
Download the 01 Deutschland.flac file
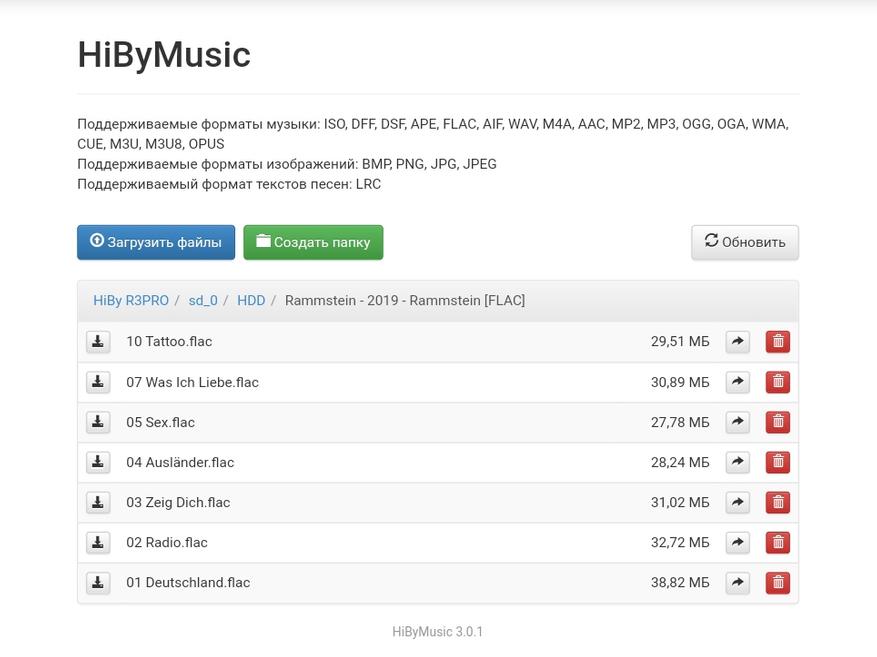tap(98, 582)
